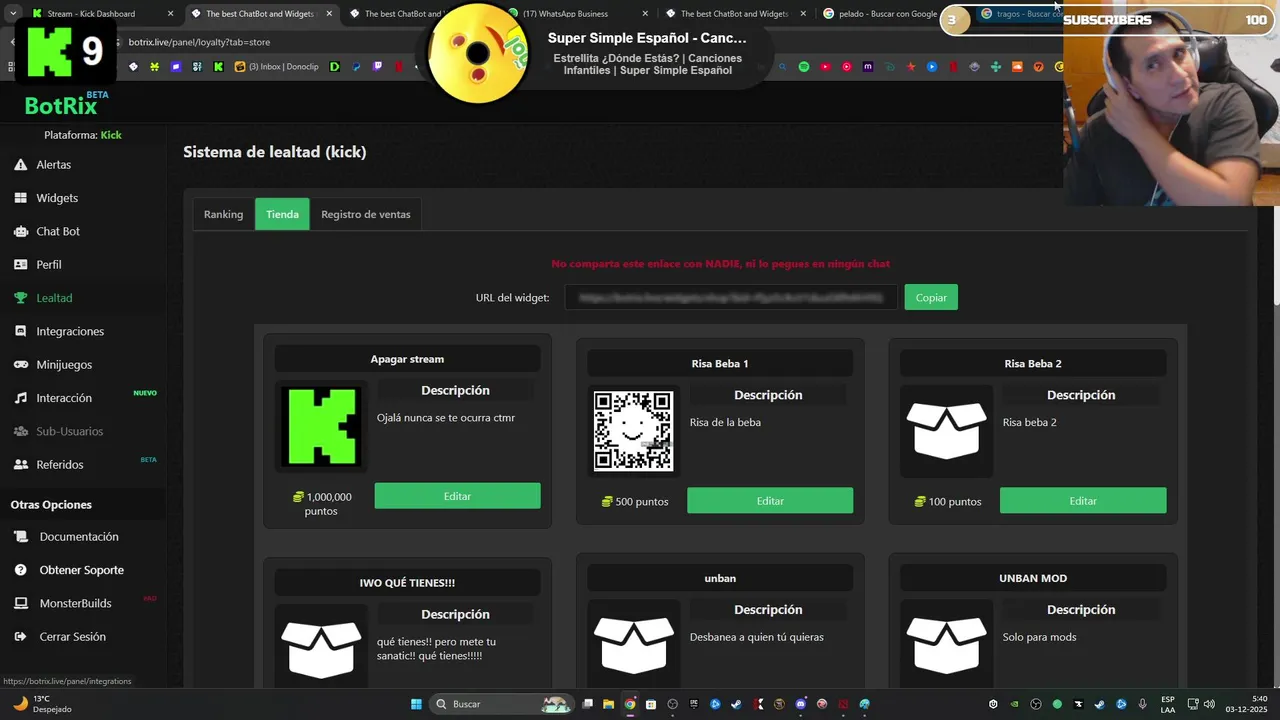Click the unban item box thumbnail
The width and height of the screenshot is (1280, 720).
point(633,645)
